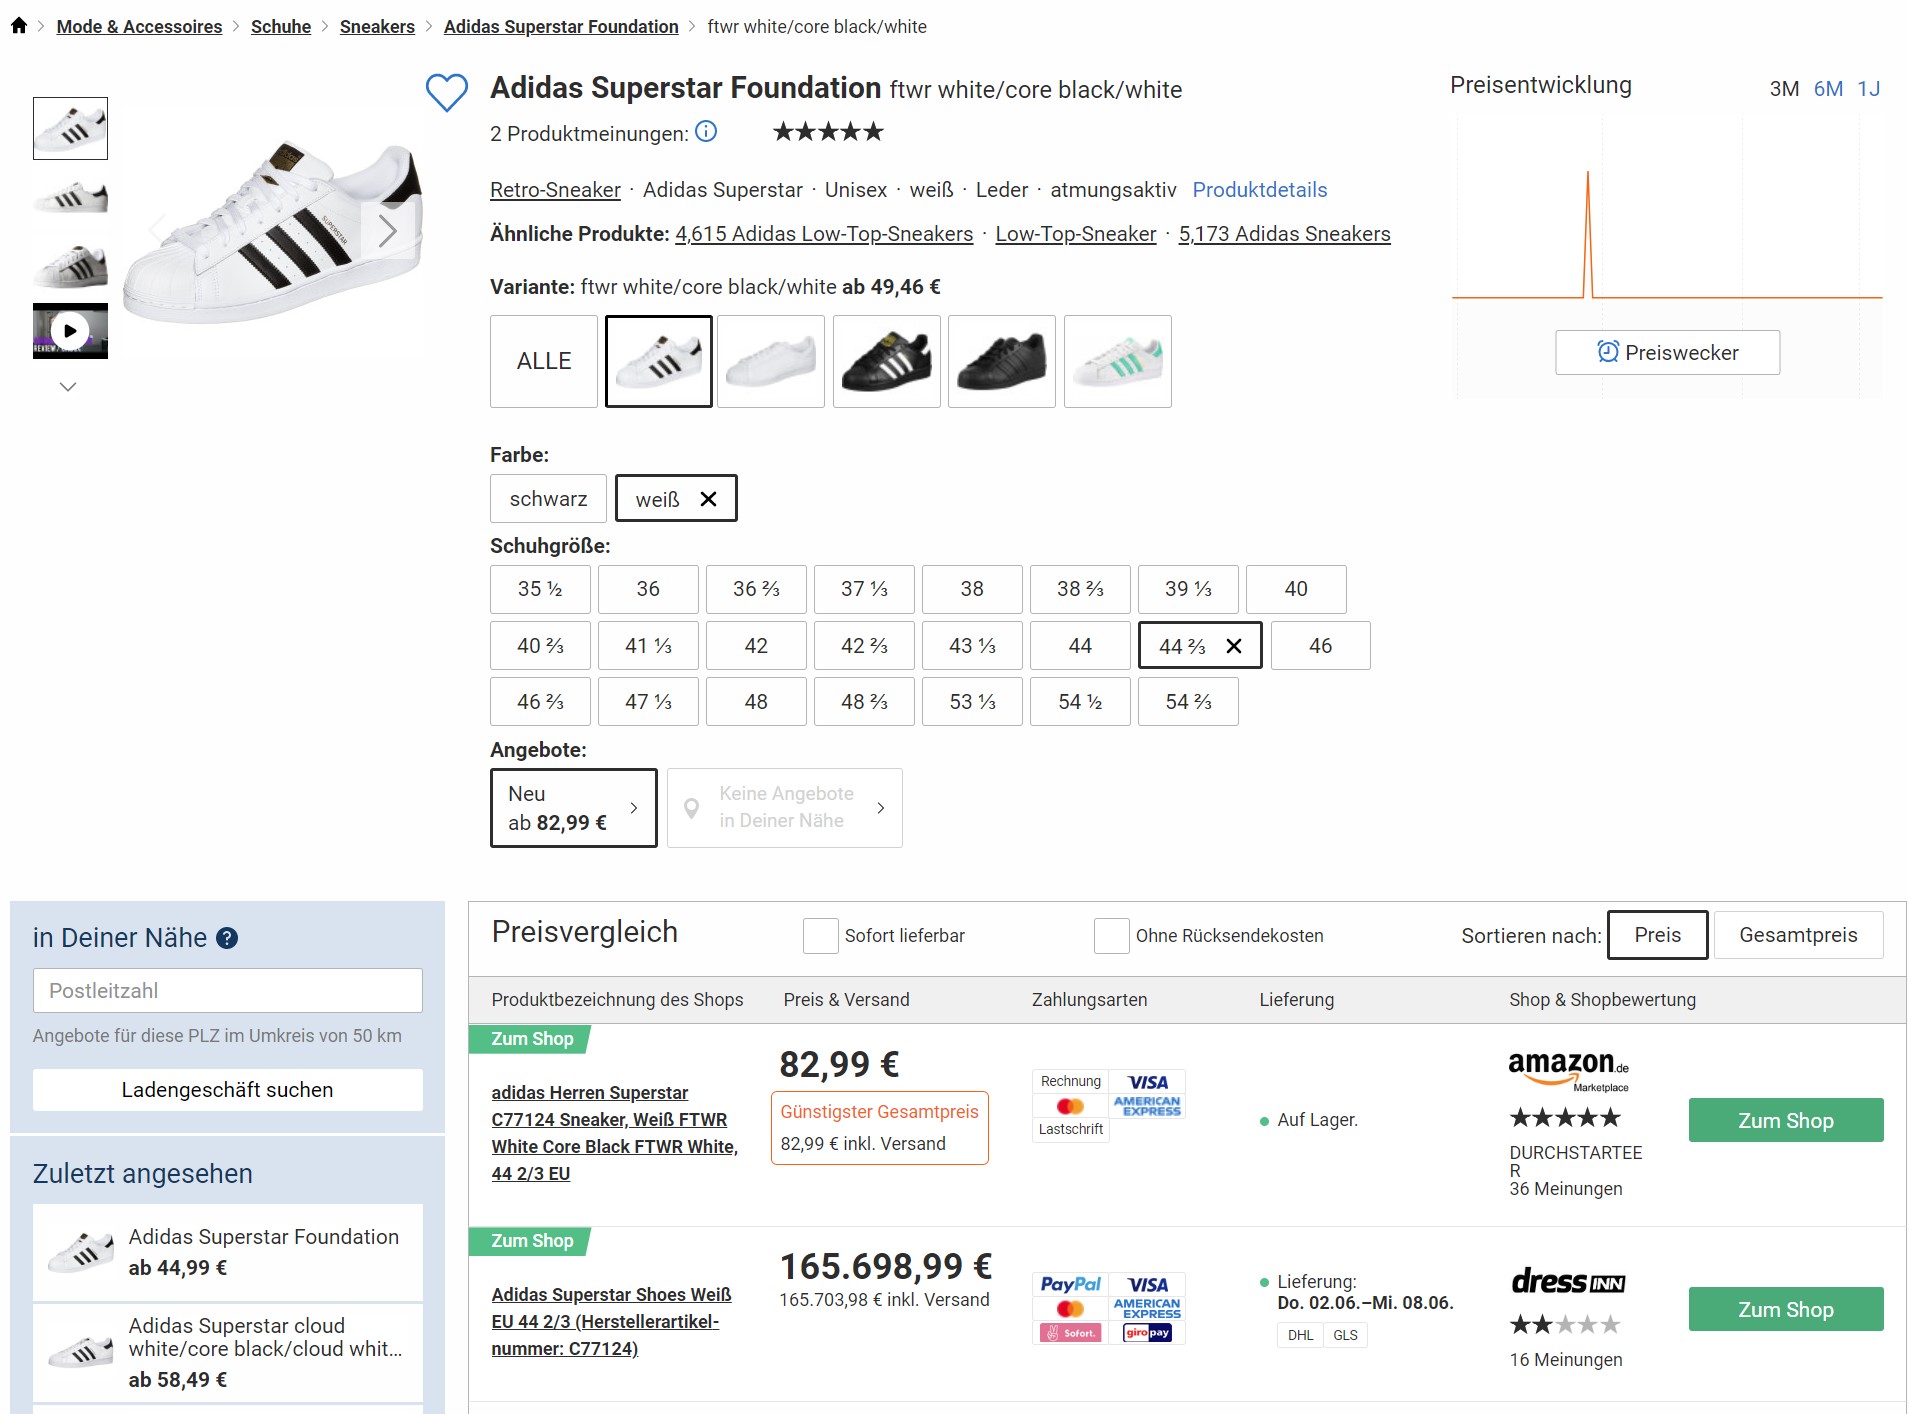Toggle Ohne Rücksendekosten checkbox
This screenshot has height=1414, width=1909.
point(1112,936)
